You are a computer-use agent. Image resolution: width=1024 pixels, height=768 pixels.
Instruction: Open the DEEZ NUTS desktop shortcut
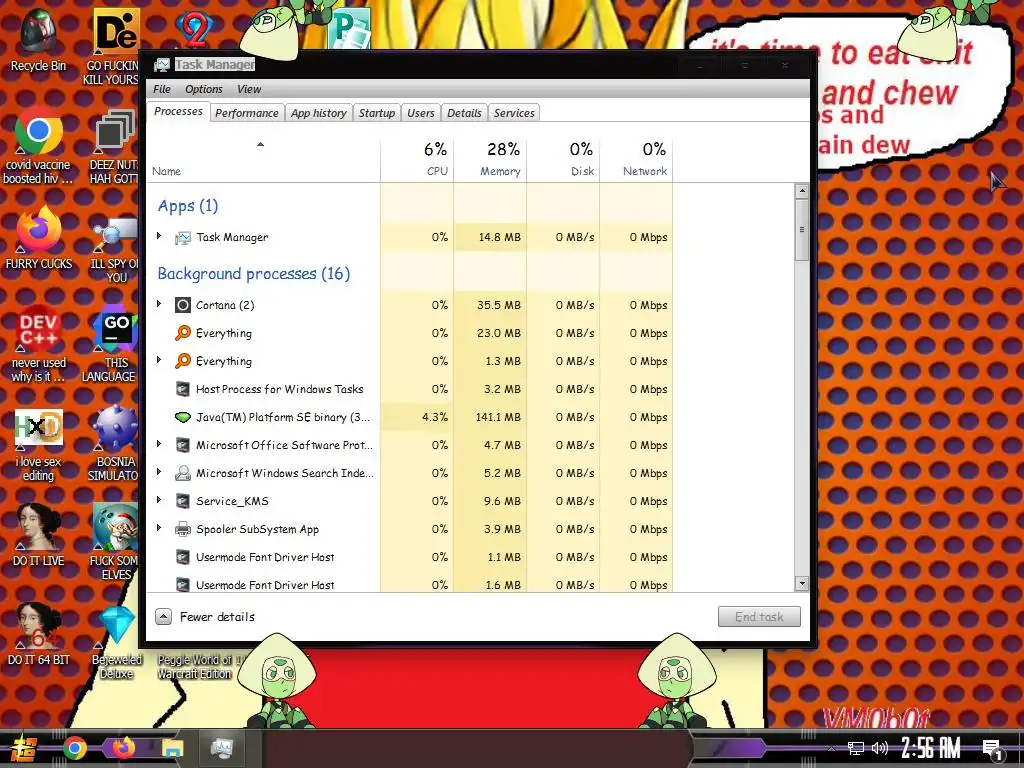114,148
